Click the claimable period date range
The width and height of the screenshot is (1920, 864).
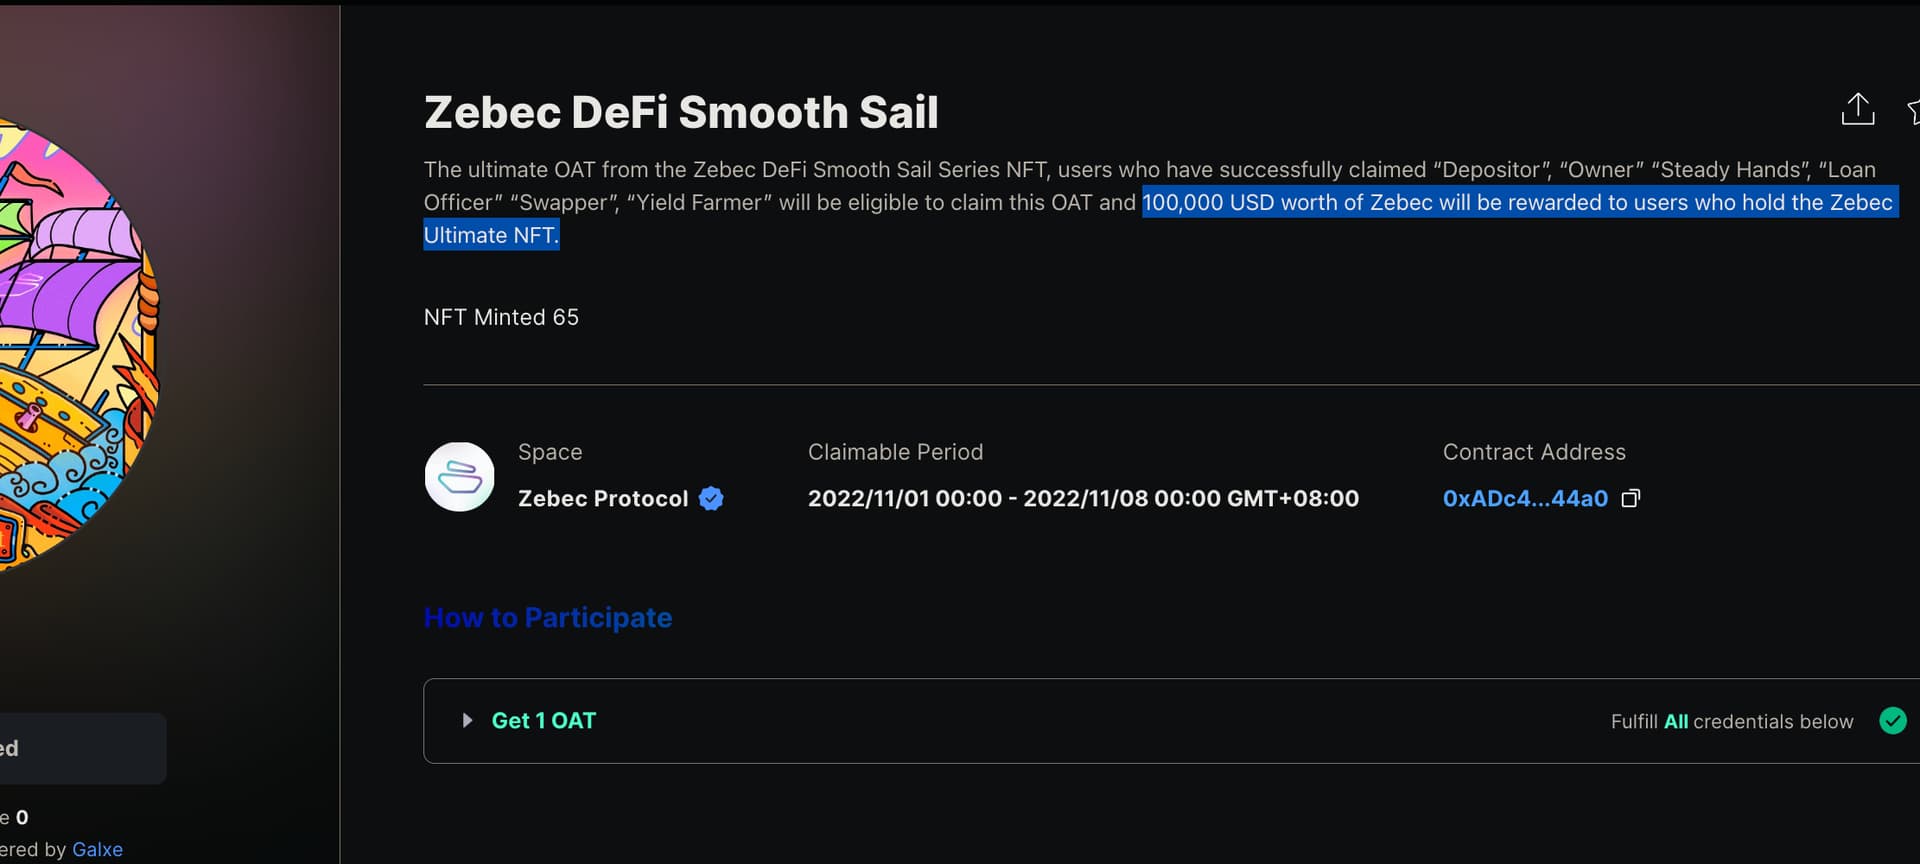(1083, 498)
